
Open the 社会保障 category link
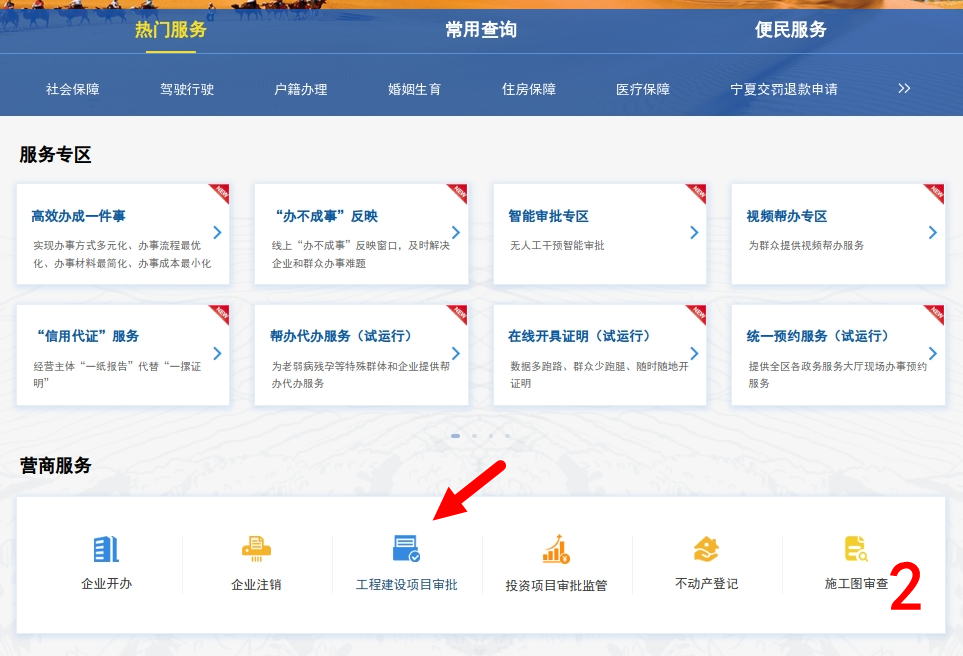click(x=73, y=89)
